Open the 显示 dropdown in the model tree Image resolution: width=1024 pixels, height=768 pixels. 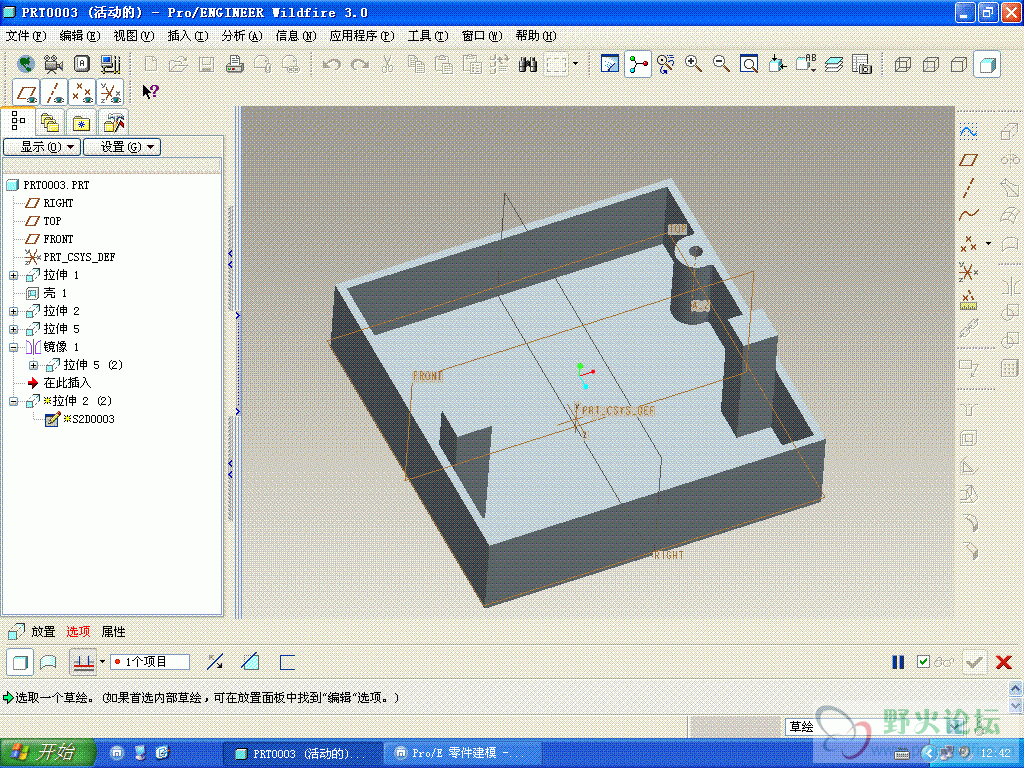pos(42,147)
